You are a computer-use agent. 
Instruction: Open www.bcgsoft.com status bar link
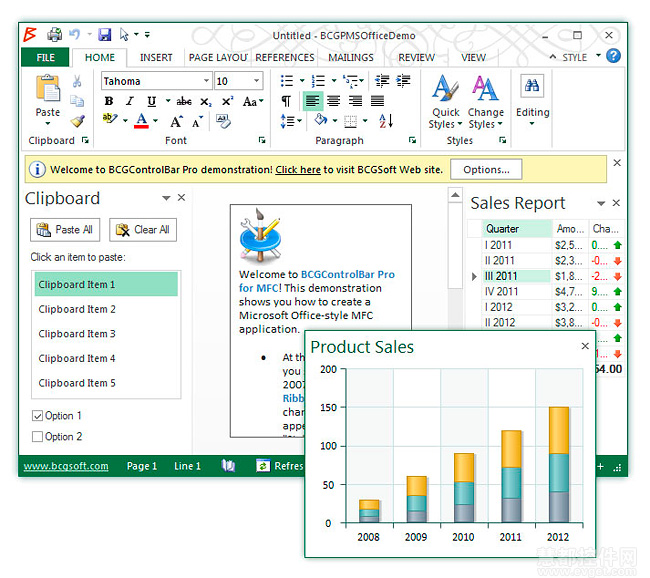tap(66, 466)
